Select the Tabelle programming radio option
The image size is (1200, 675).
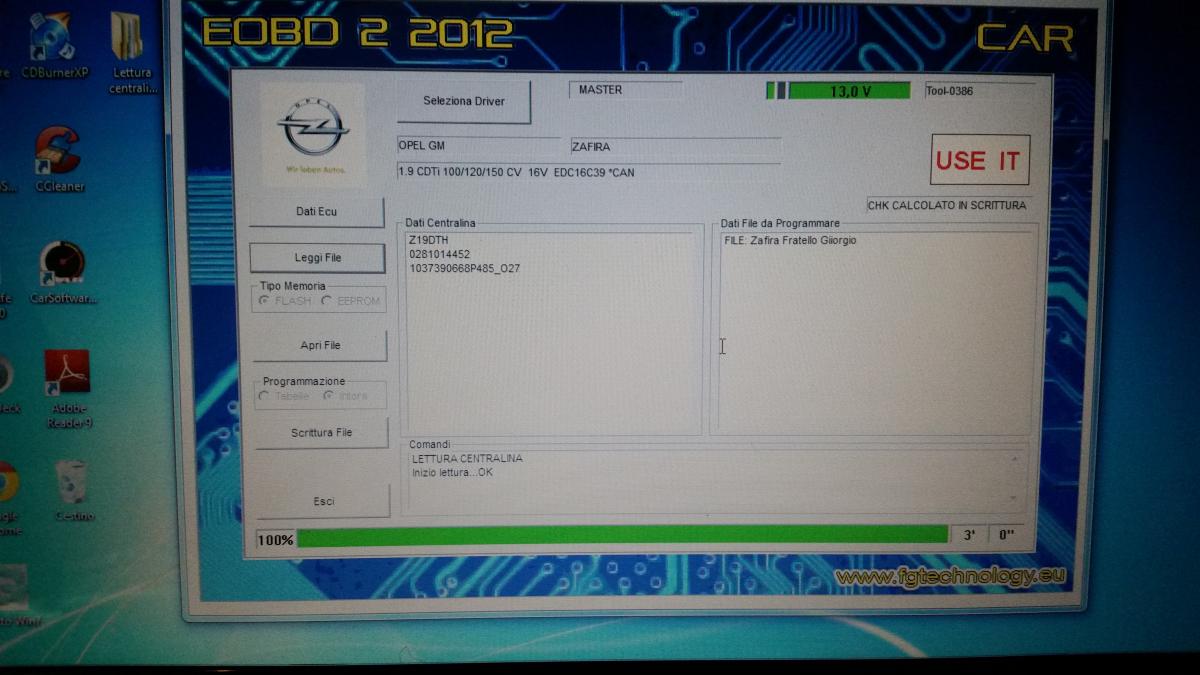click(x=285, y=396)
